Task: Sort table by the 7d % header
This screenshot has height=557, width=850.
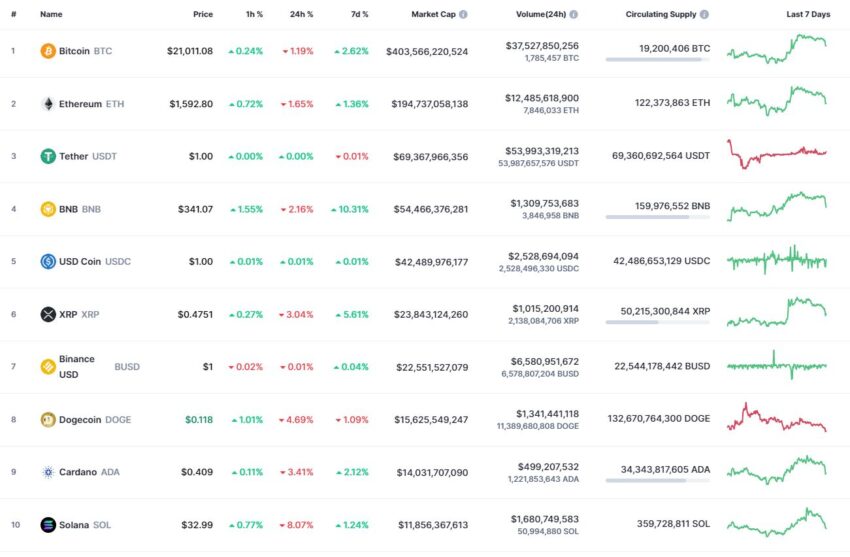Action: click(359, 15)
